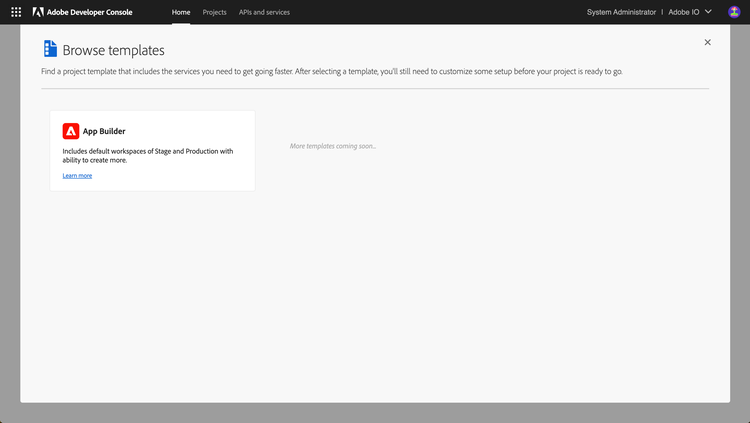Click the Adobe logo in header

[37, 12]
